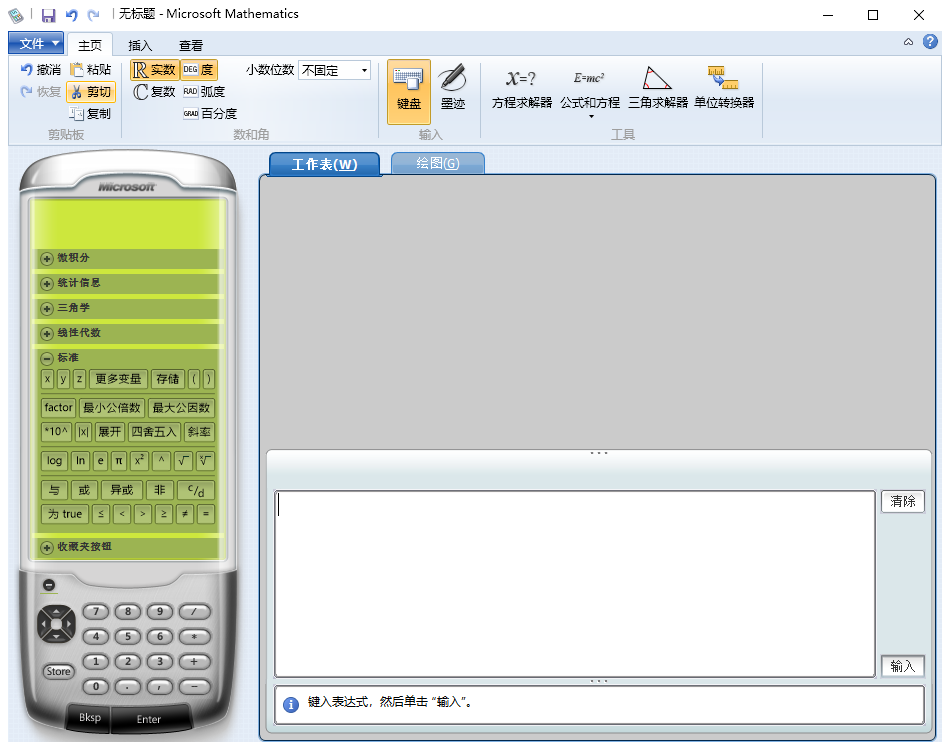Switch input to 墨迹 (ink) mode
Screen dimensions: 950x742
pyautogui.click(x=453, y=89)
